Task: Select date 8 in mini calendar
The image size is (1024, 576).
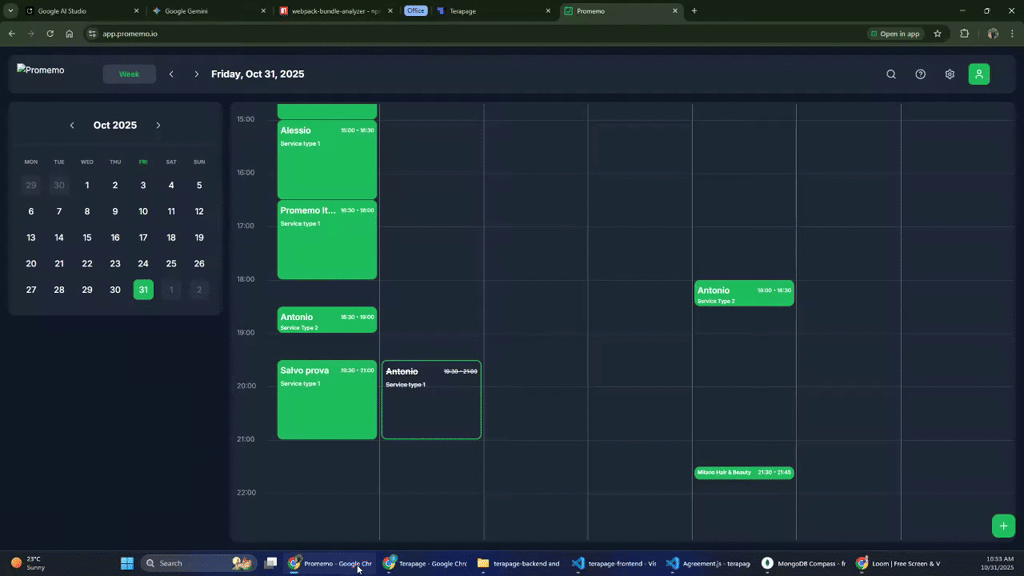Action: (87, 212)
